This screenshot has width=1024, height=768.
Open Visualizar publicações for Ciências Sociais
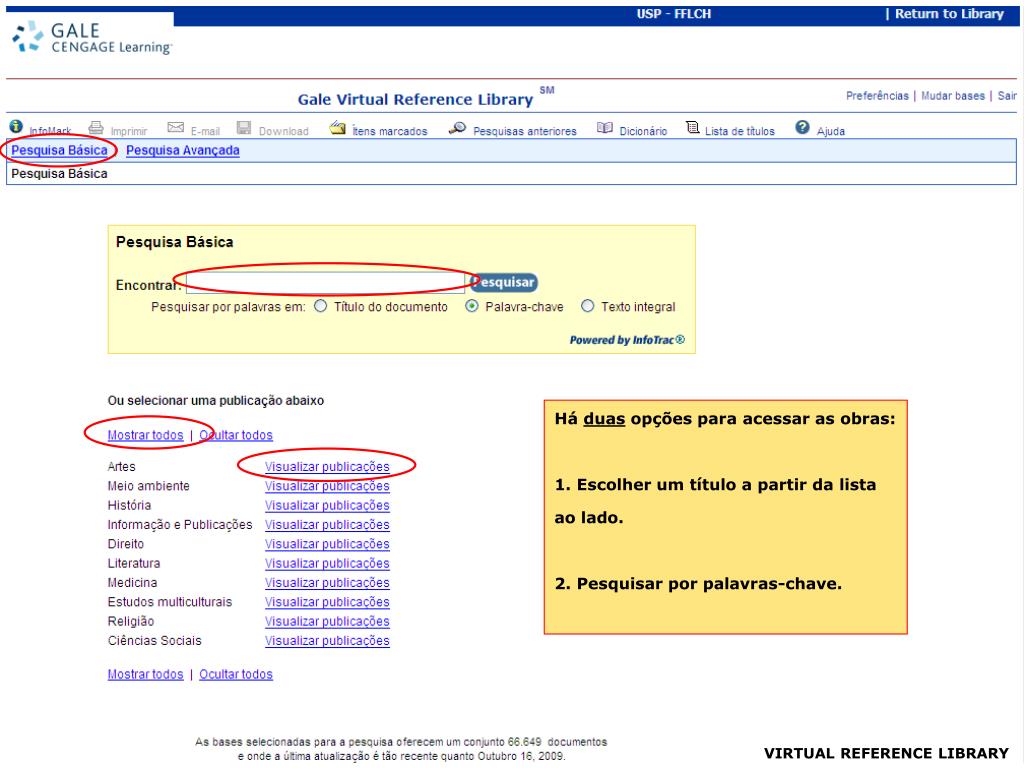click(x=327, y=641)
